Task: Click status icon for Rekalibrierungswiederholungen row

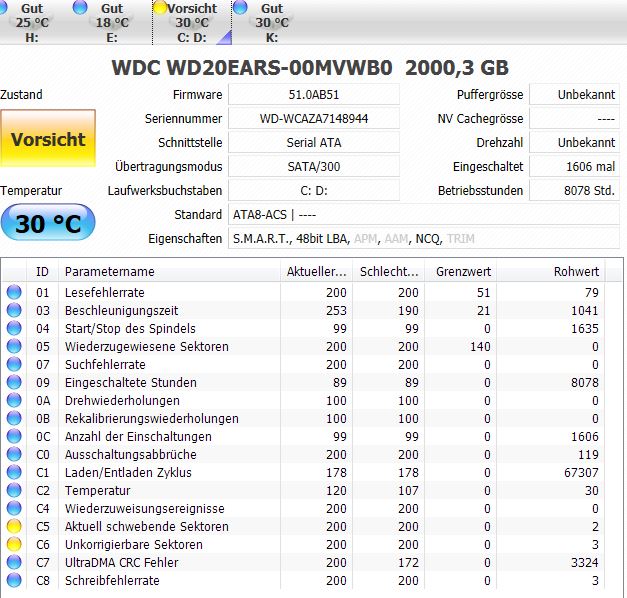Action: (x=14, y=418)
